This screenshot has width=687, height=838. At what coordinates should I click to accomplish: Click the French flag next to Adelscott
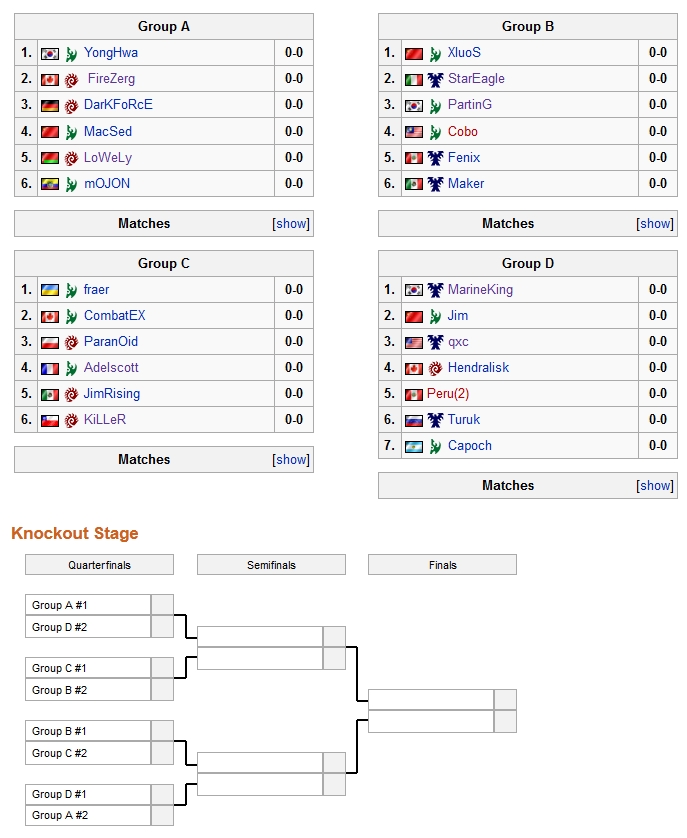point(50,368)
